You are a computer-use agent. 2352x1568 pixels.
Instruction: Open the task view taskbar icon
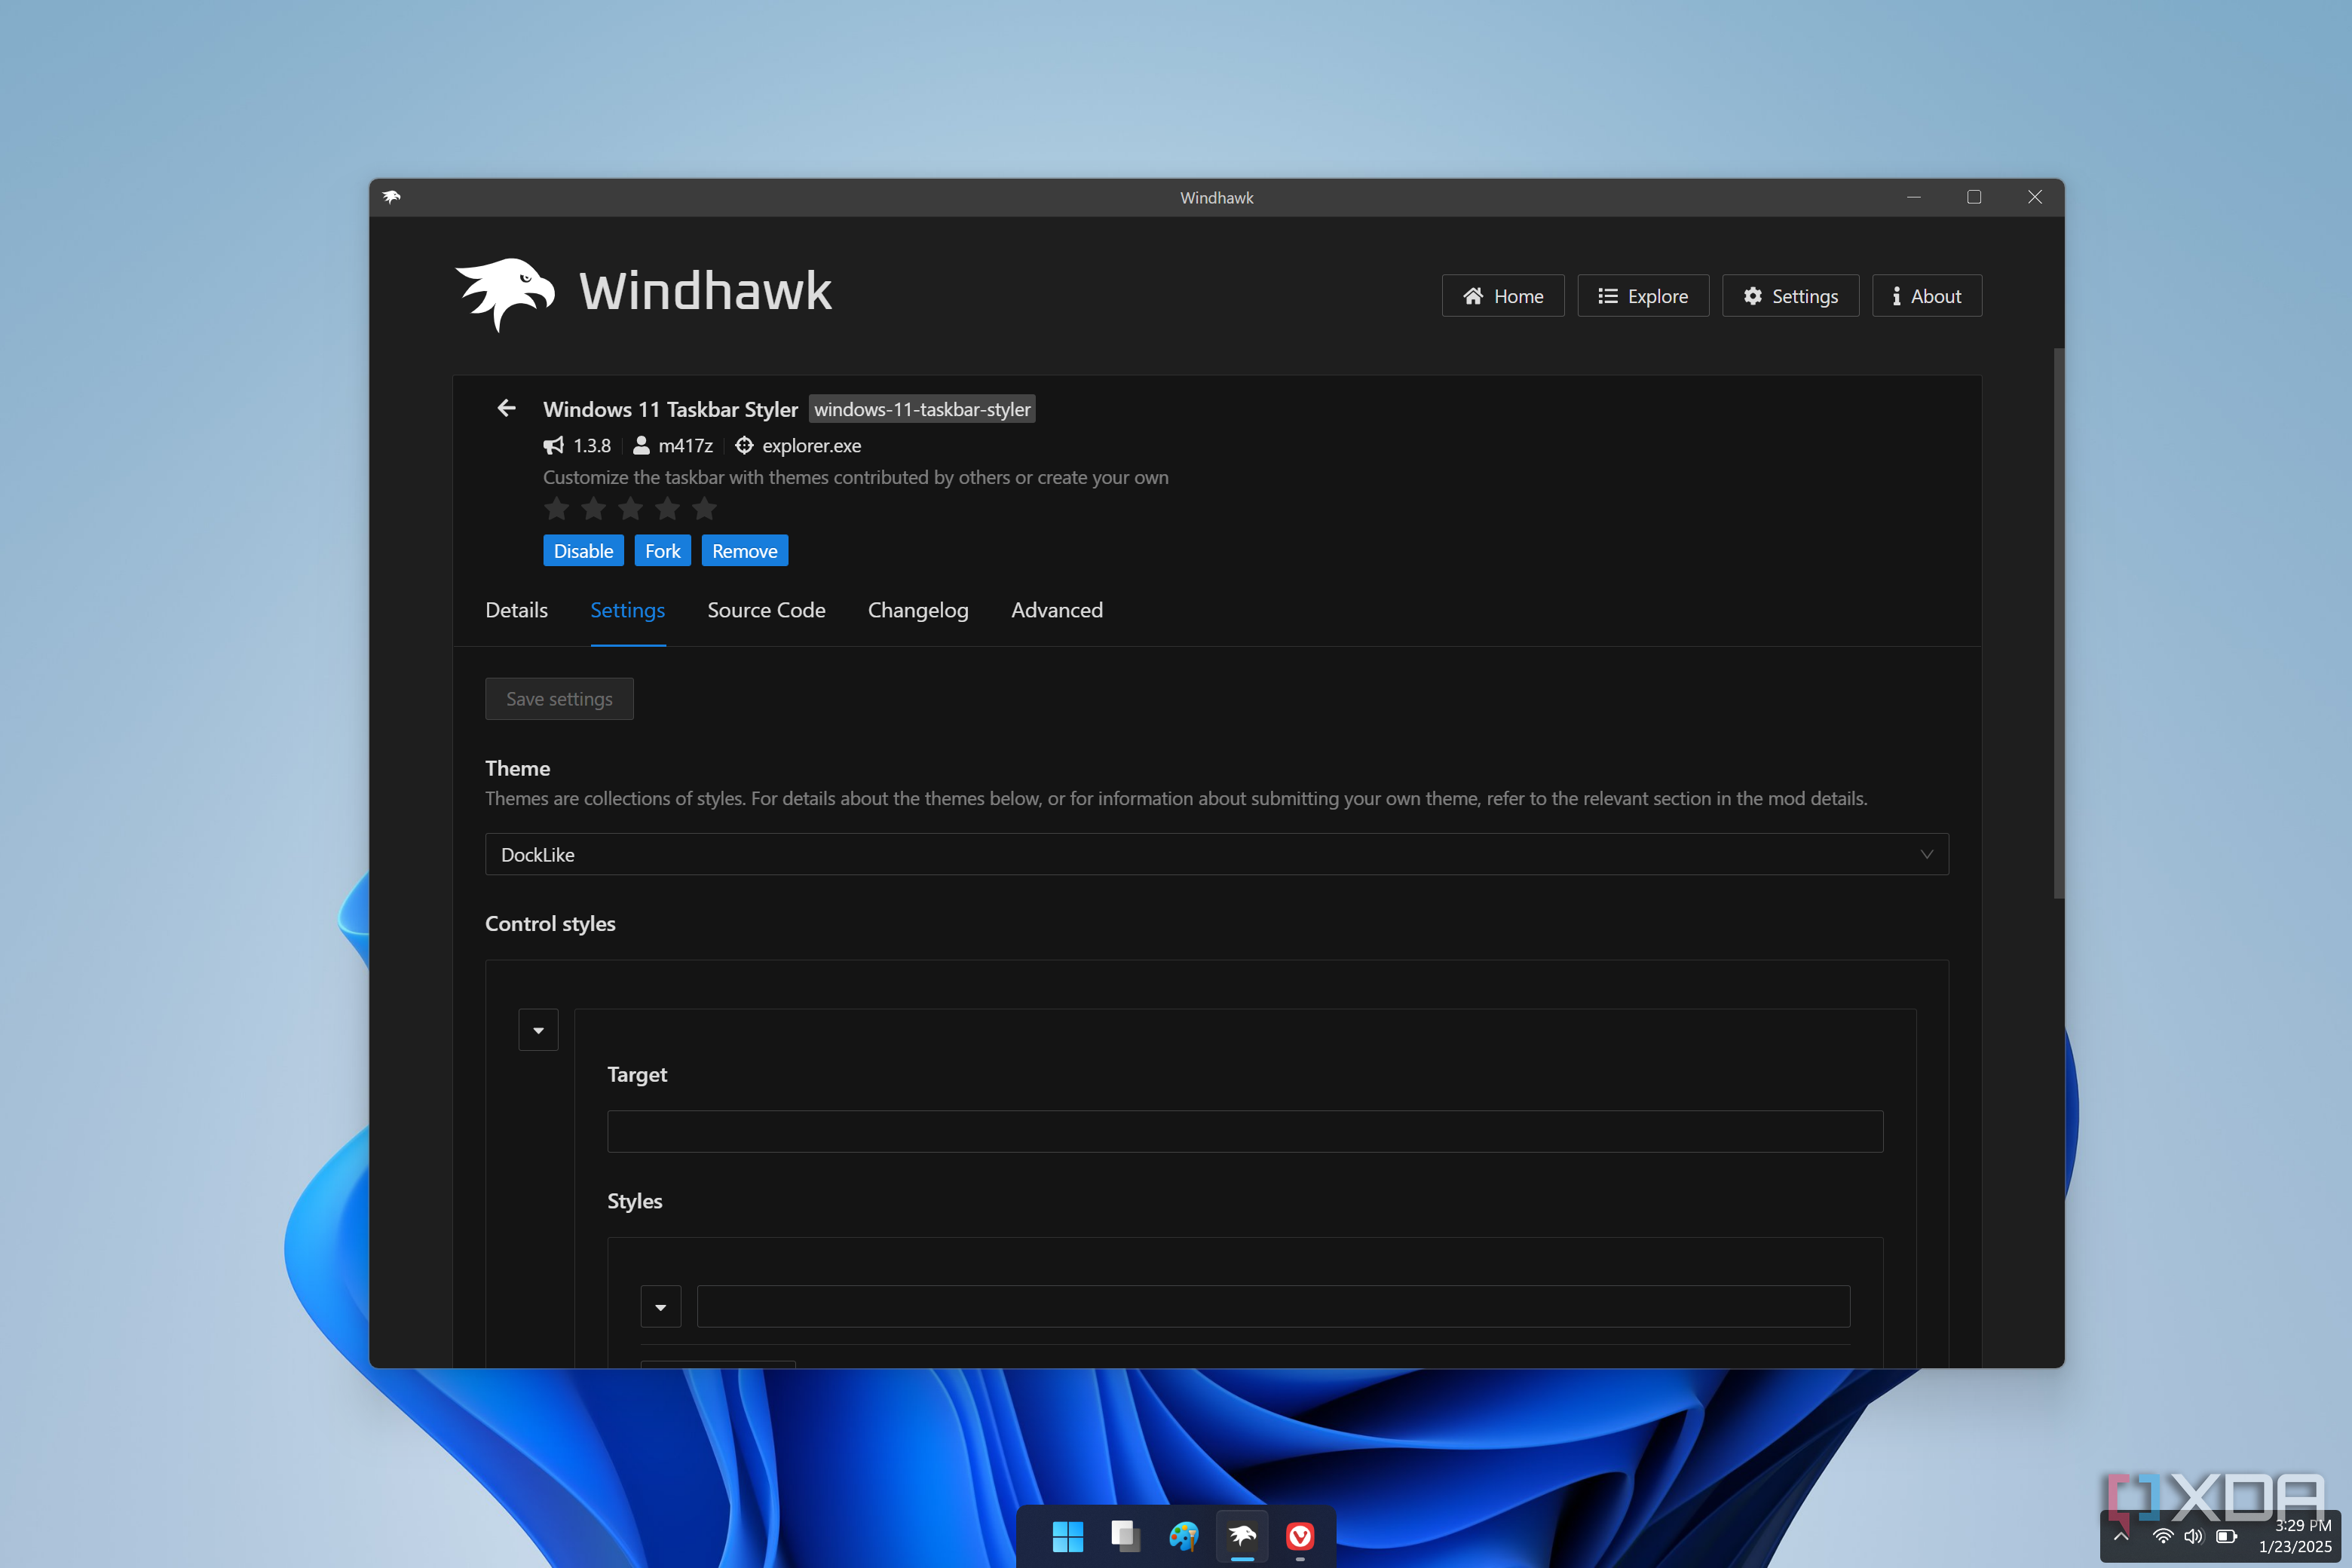pyautogui.click(x=1125, y=1535)
